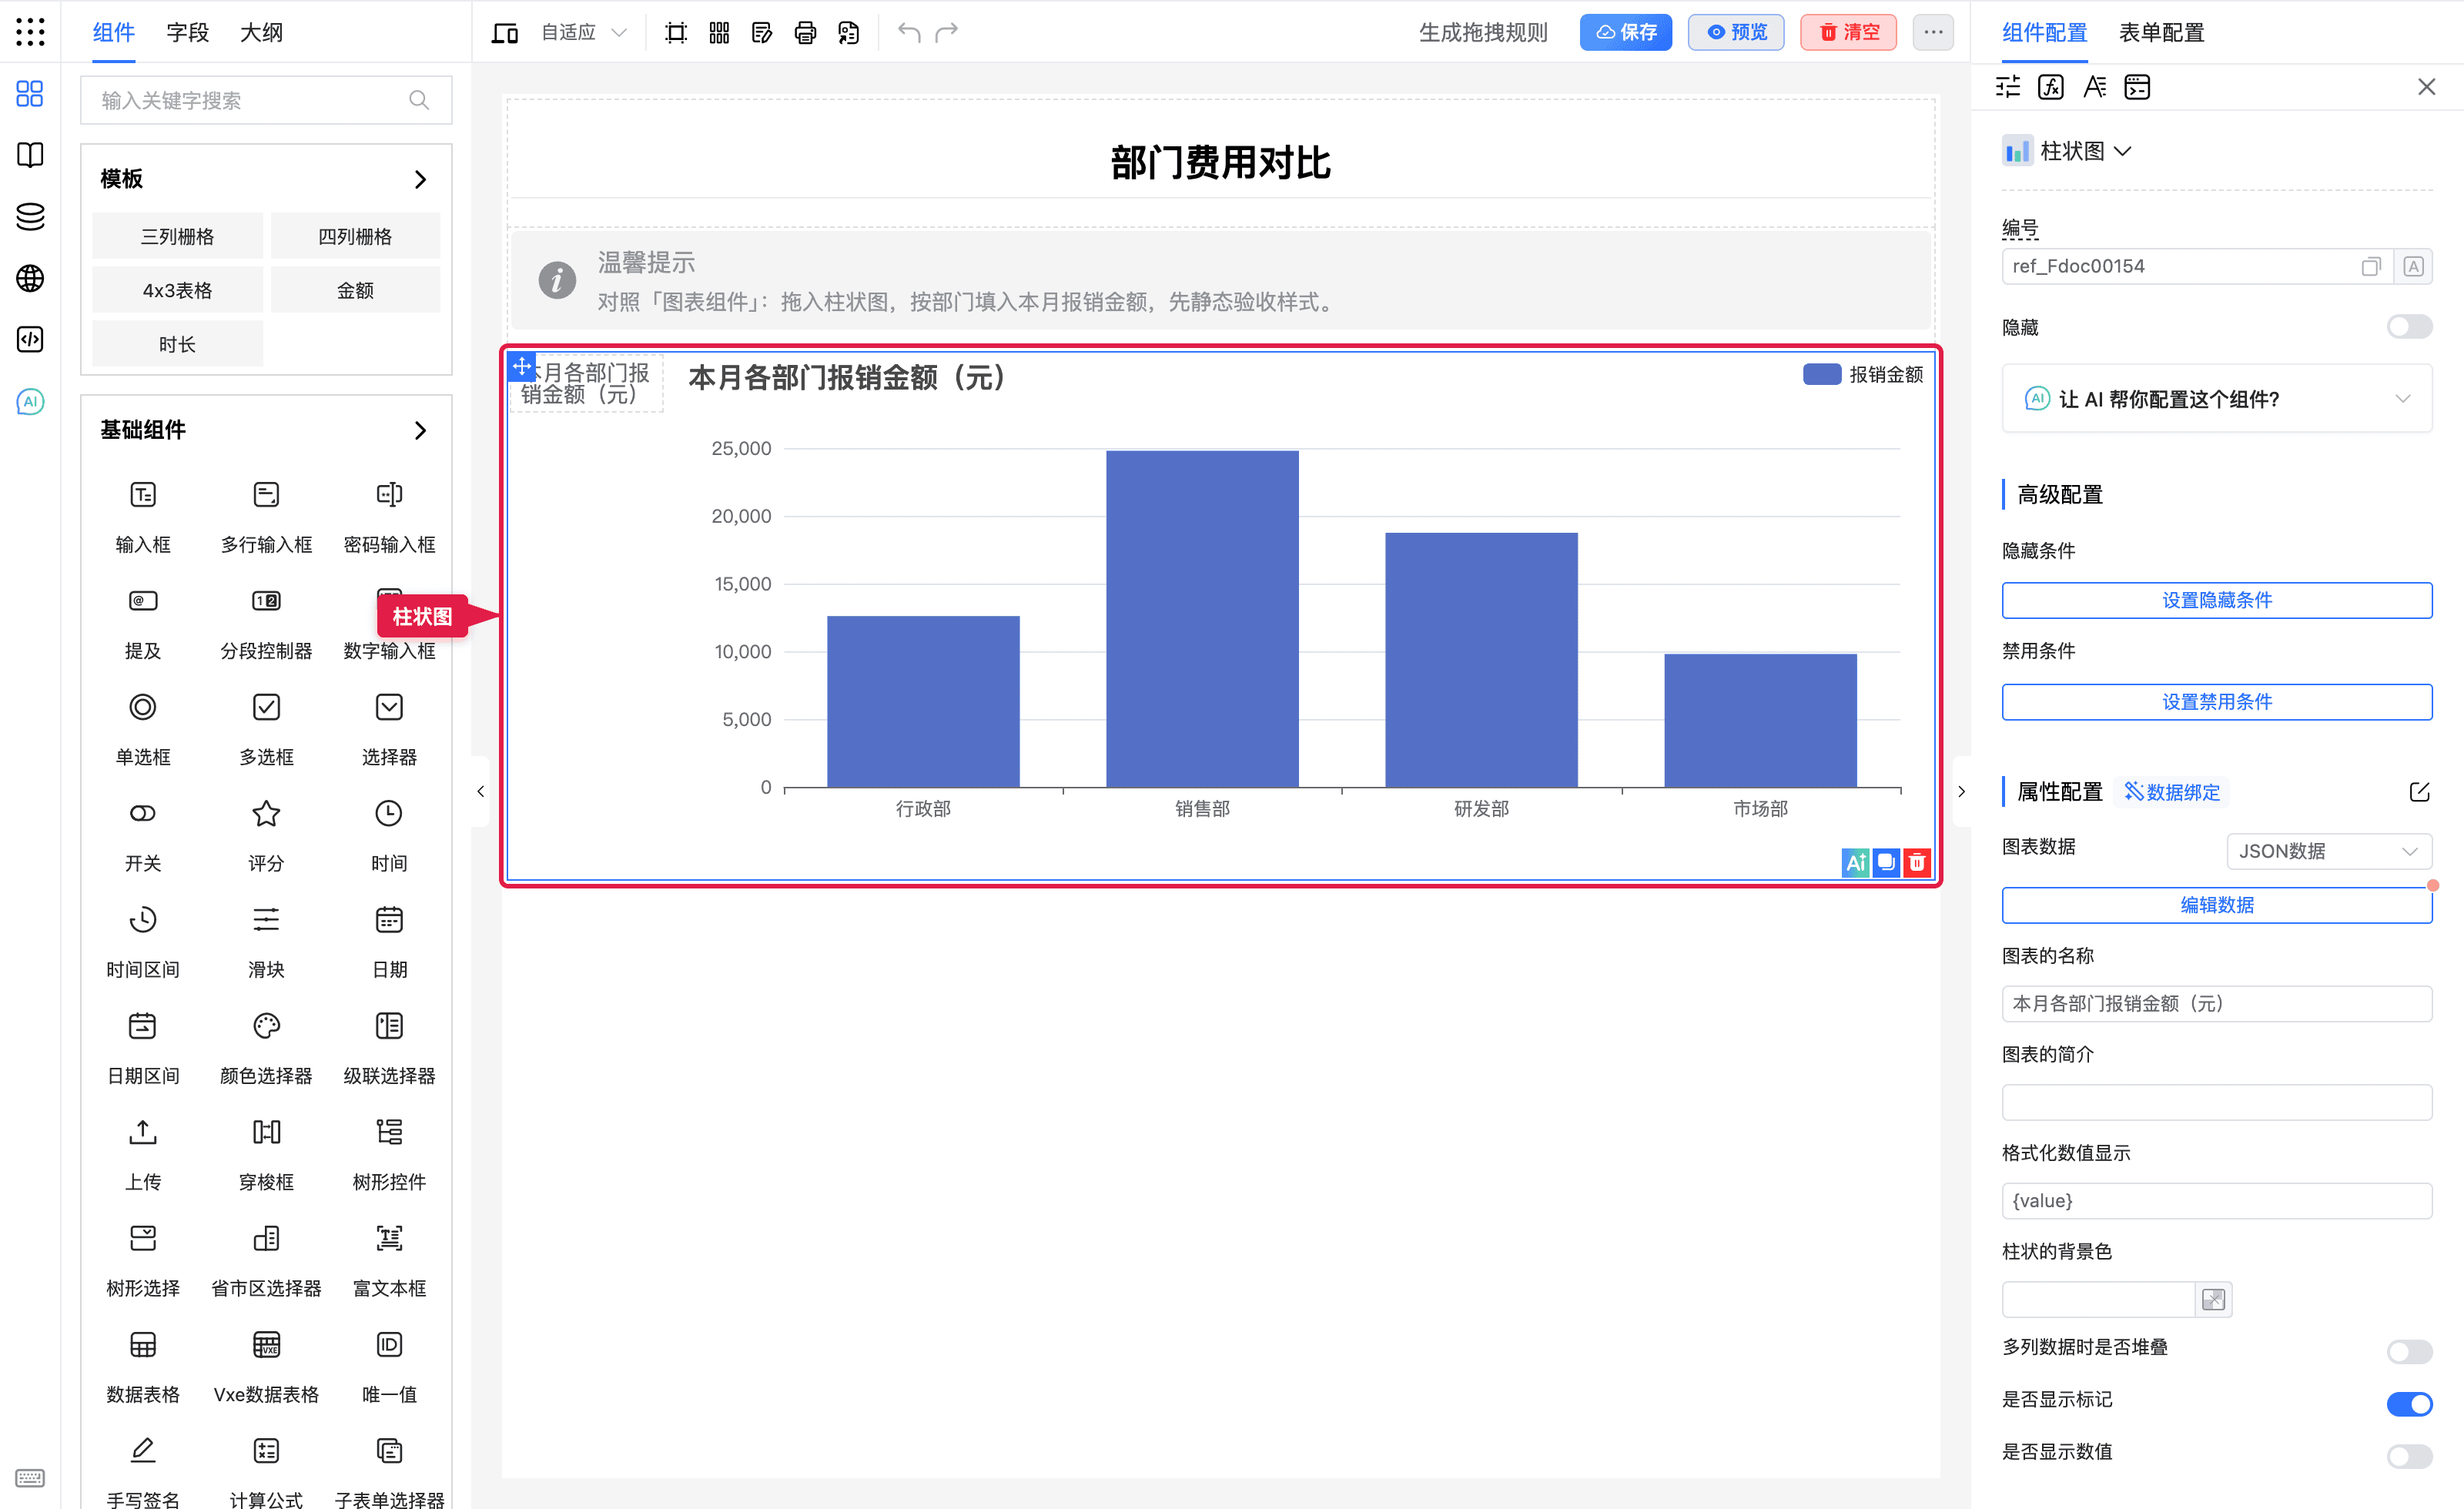Image resolution: width=2464 pixels, height=1509 pixels.
Task: Switch to the 表单配置 tab
Action: [x=2161, y=33]
